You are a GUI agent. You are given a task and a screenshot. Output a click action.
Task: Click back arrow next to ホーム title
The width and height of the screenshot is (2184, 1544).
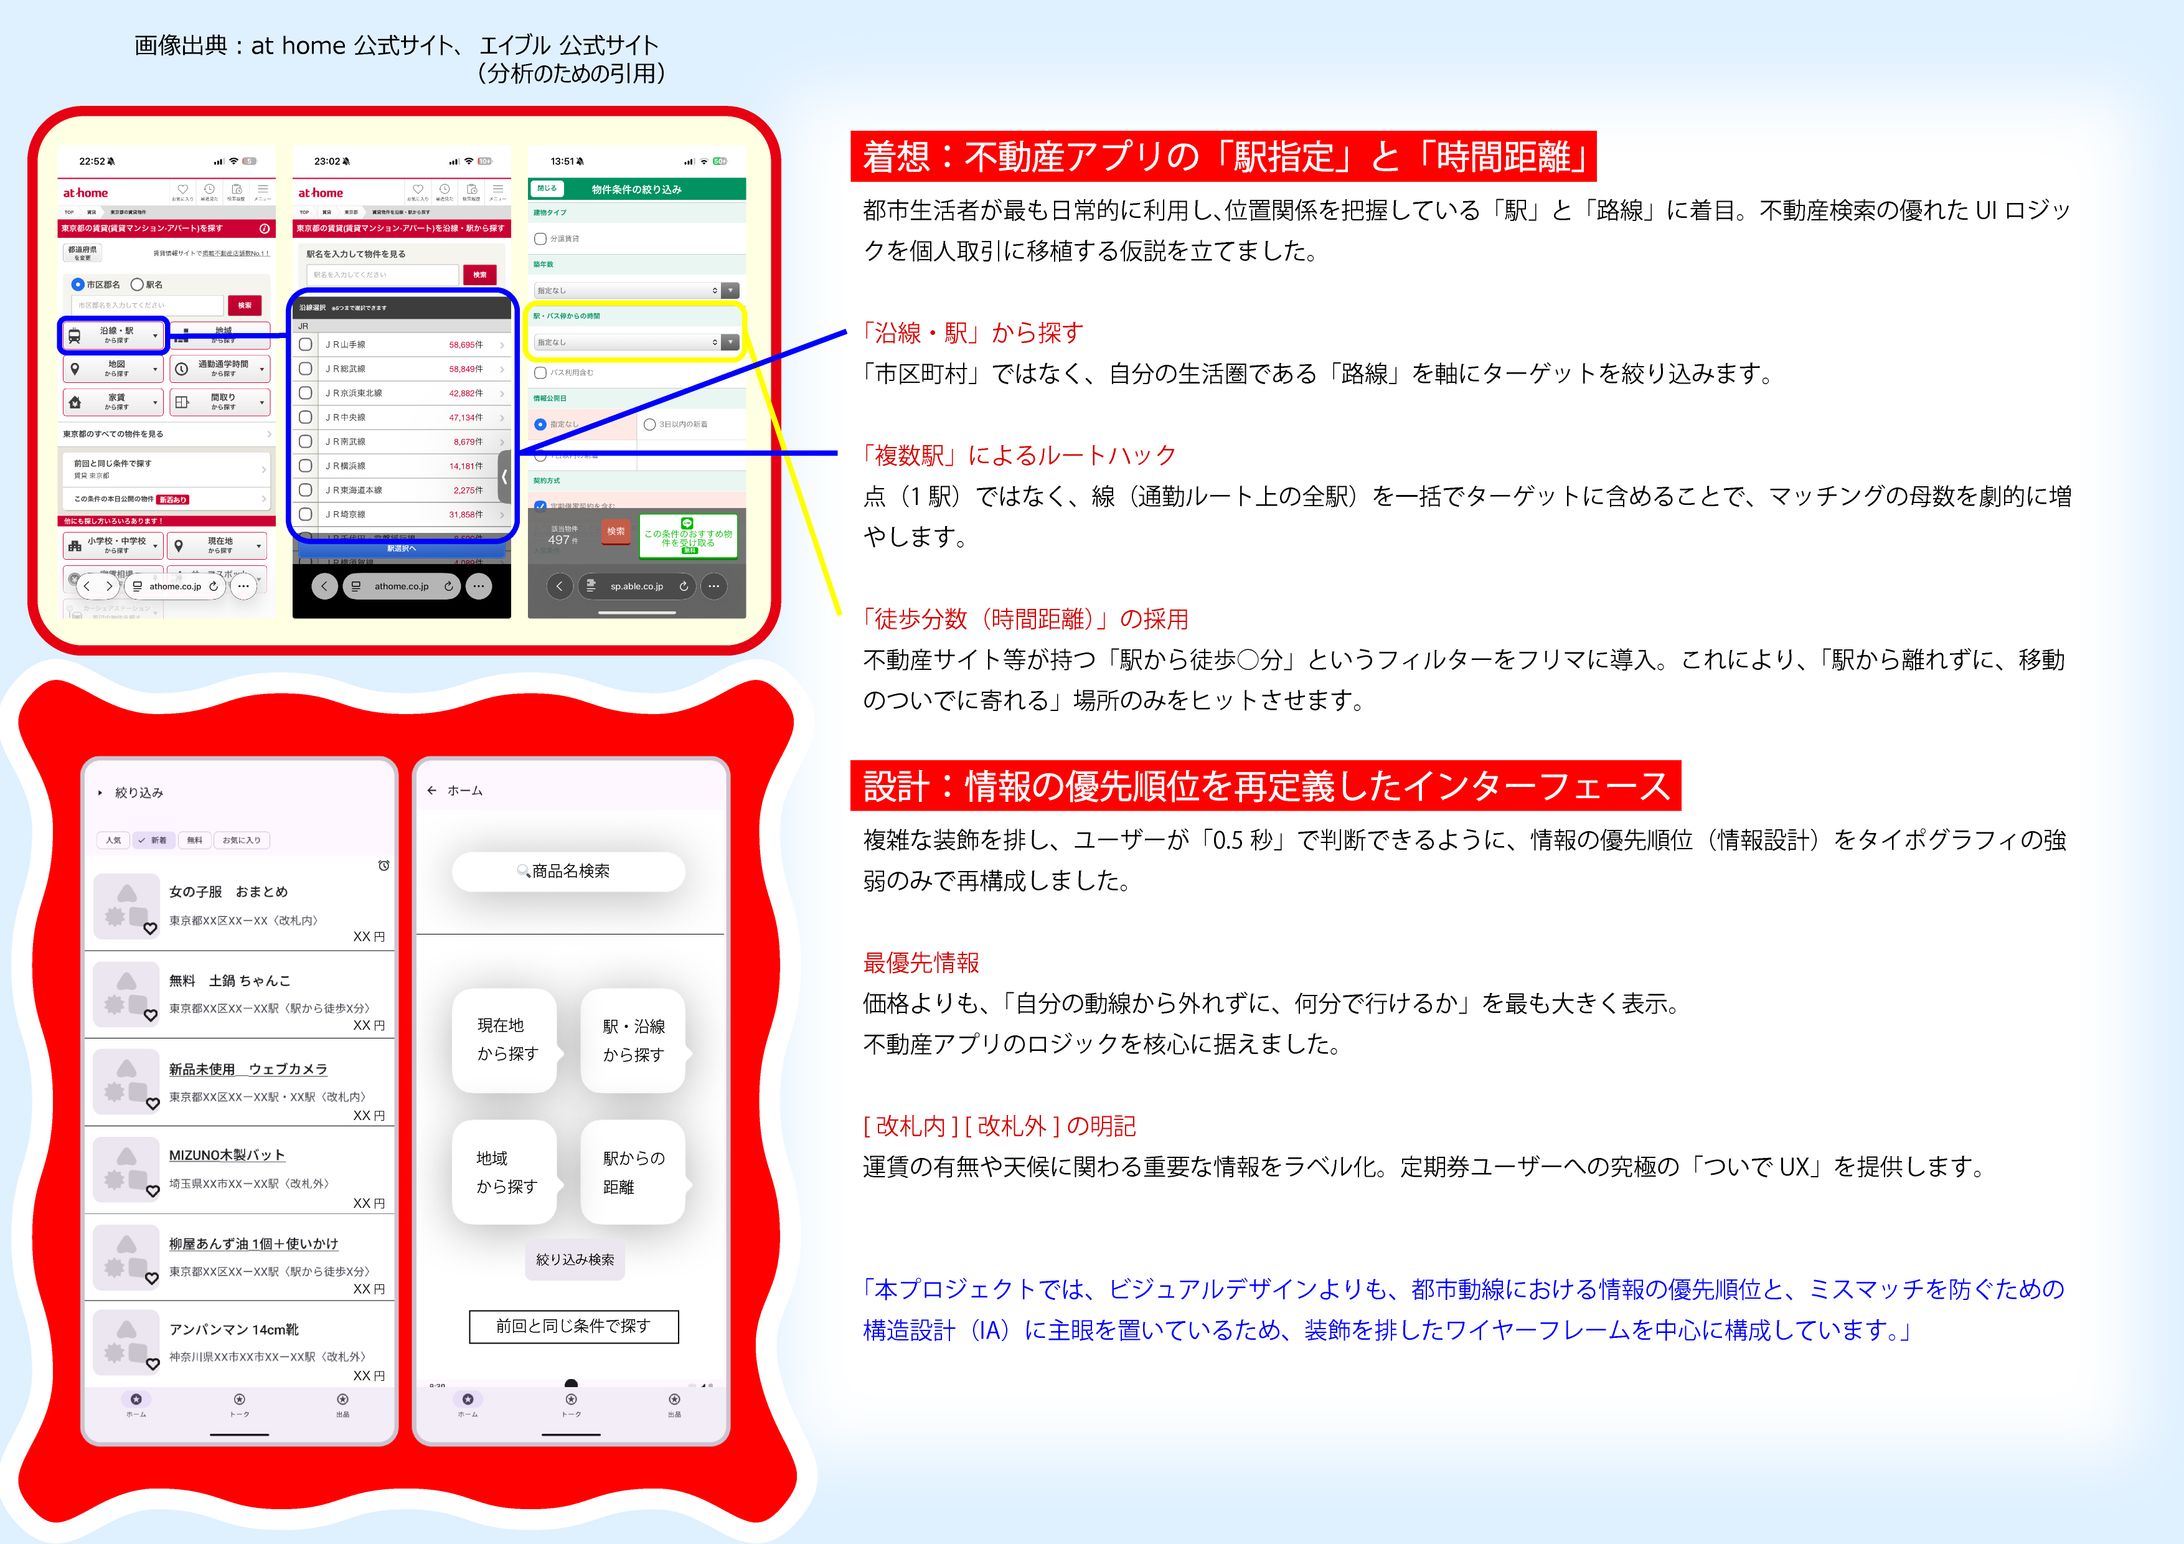432,790
